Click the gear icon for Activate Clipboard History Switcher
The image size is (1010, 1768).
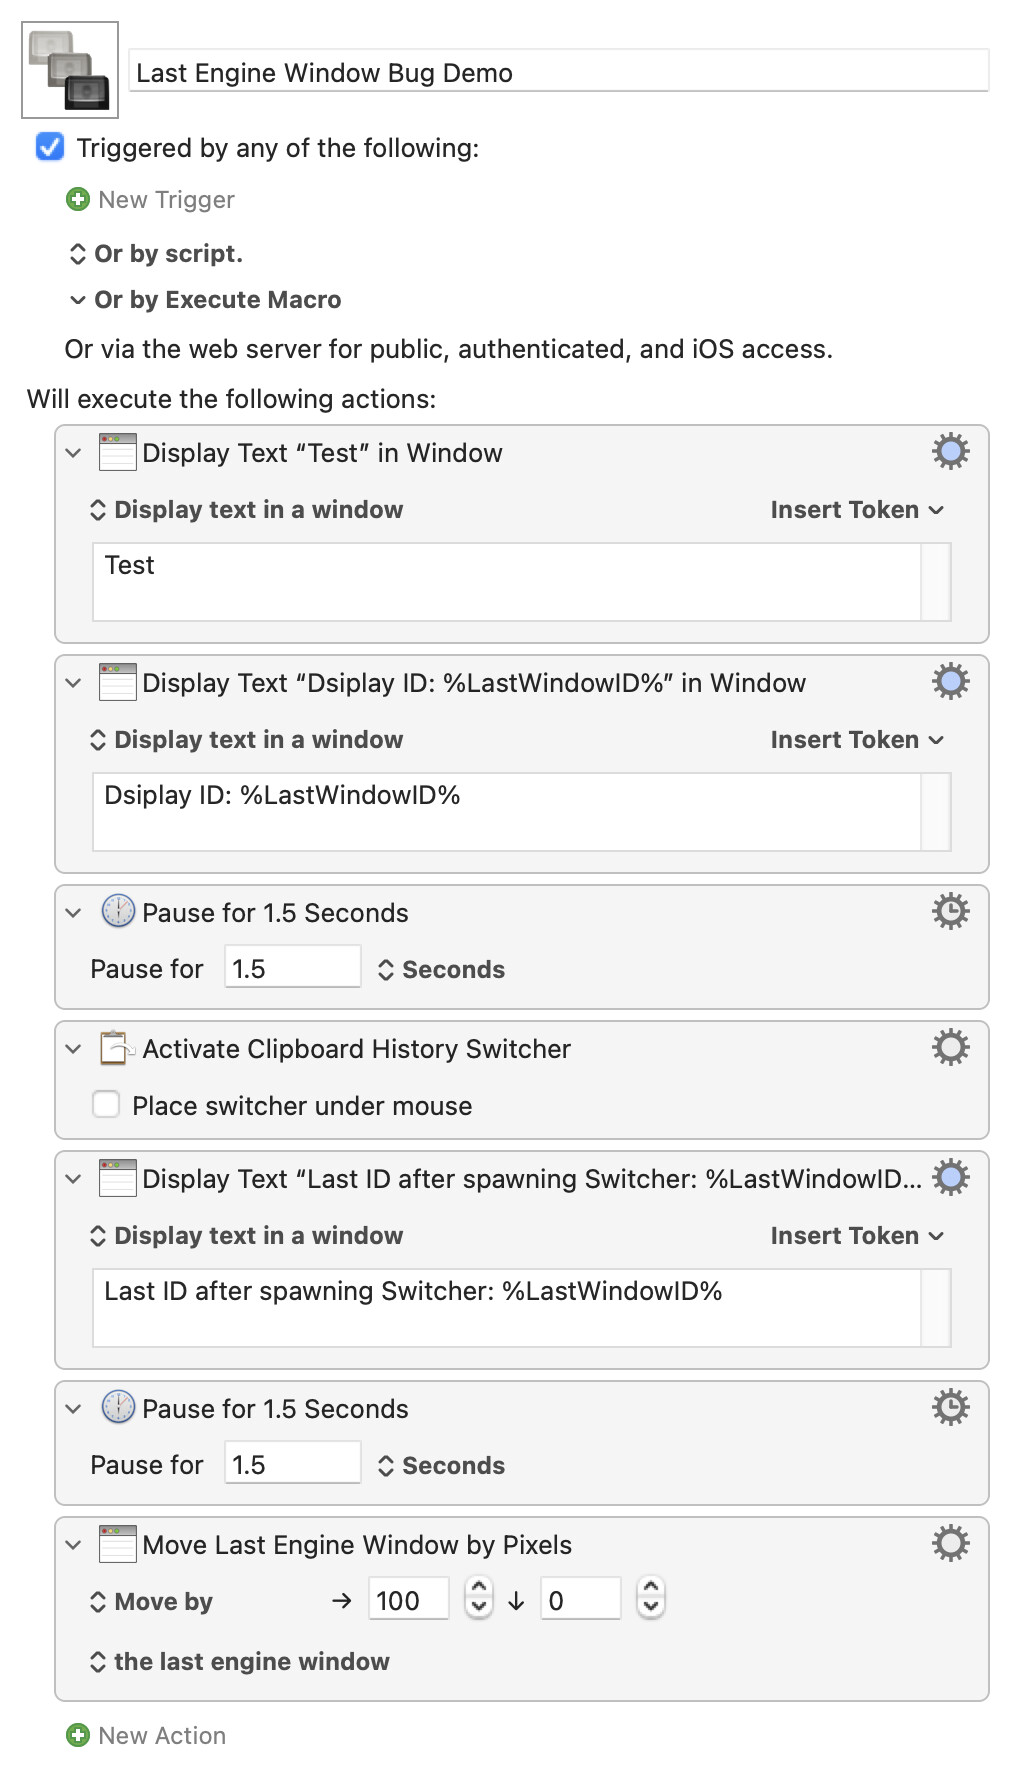point(950,1048)
